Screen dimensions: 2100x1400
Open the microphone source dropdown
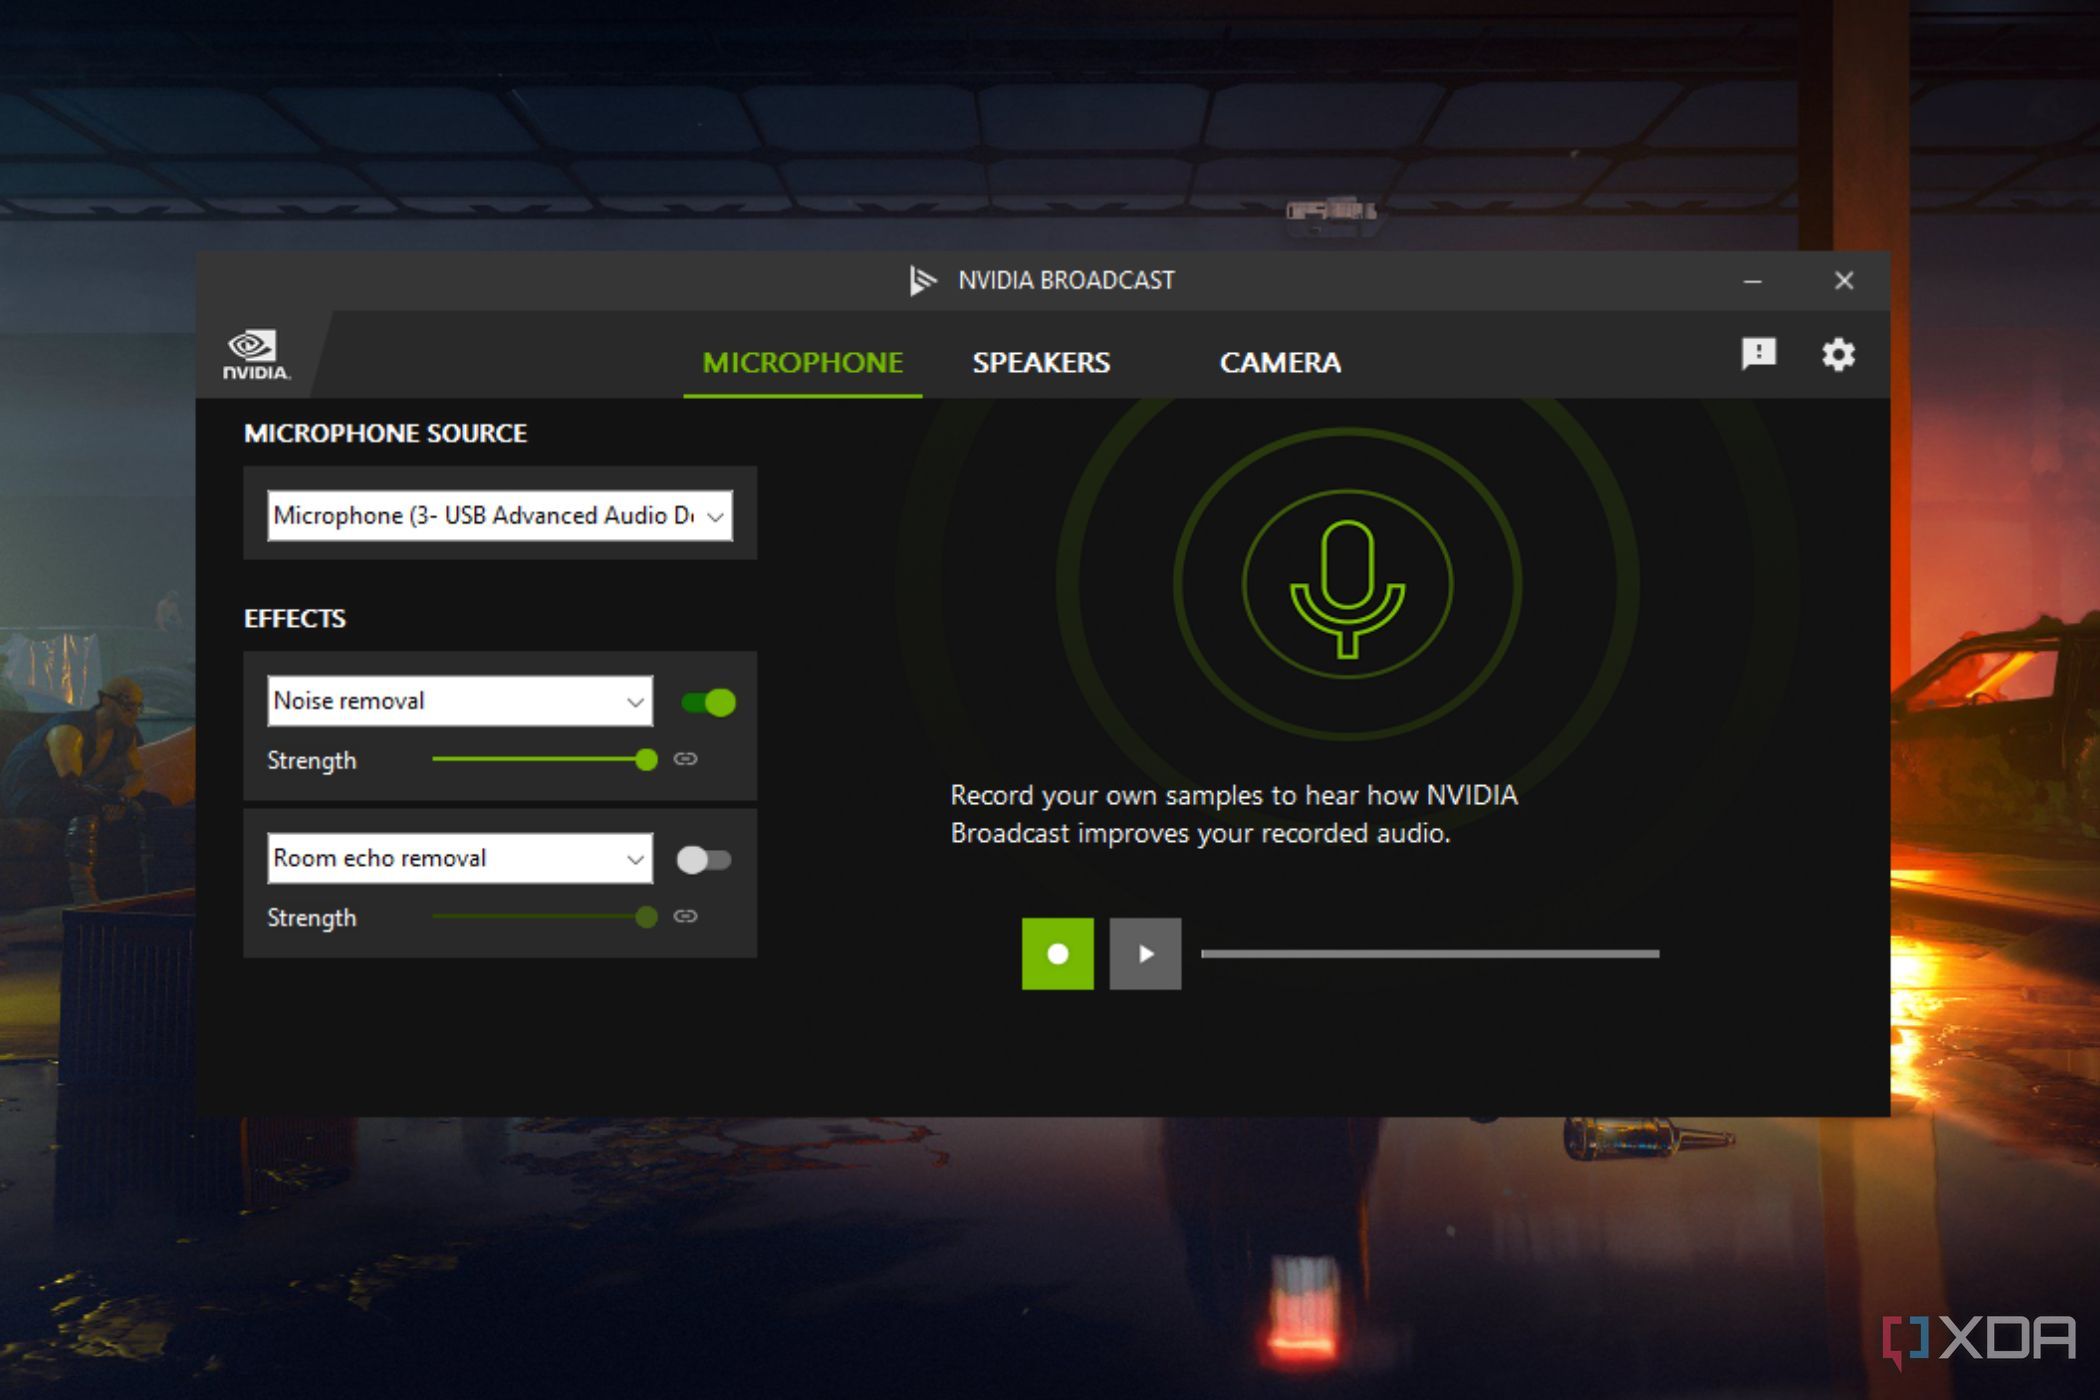(499, 515)
